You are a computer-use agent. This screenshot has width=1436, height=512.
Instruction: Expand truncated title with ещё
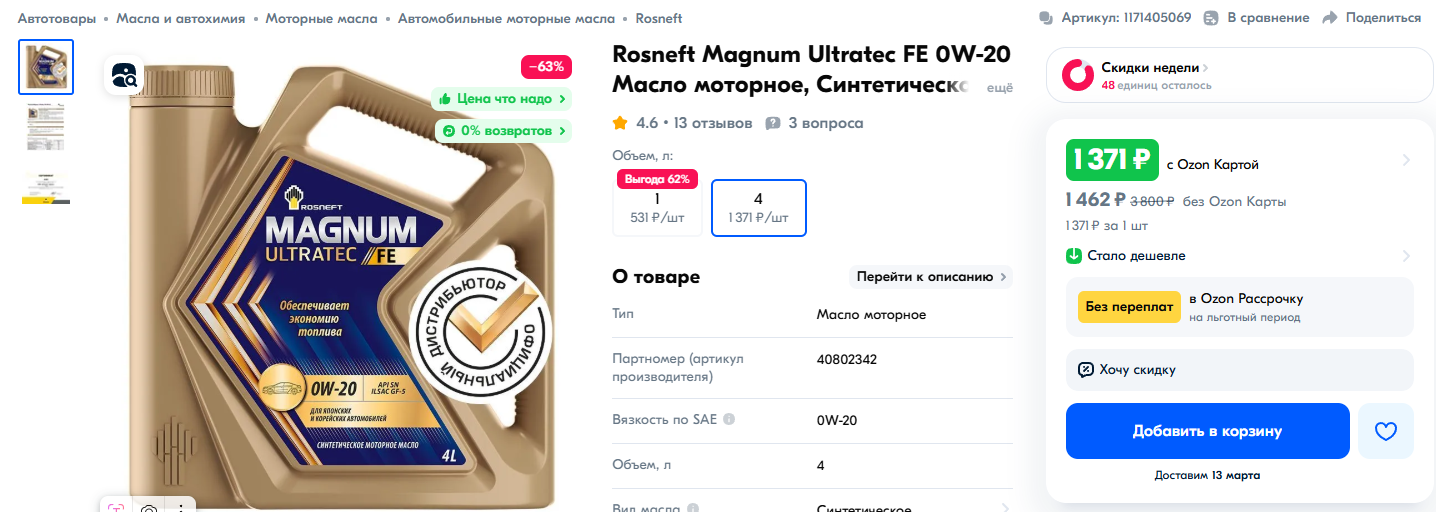(x=1000, y=88)
